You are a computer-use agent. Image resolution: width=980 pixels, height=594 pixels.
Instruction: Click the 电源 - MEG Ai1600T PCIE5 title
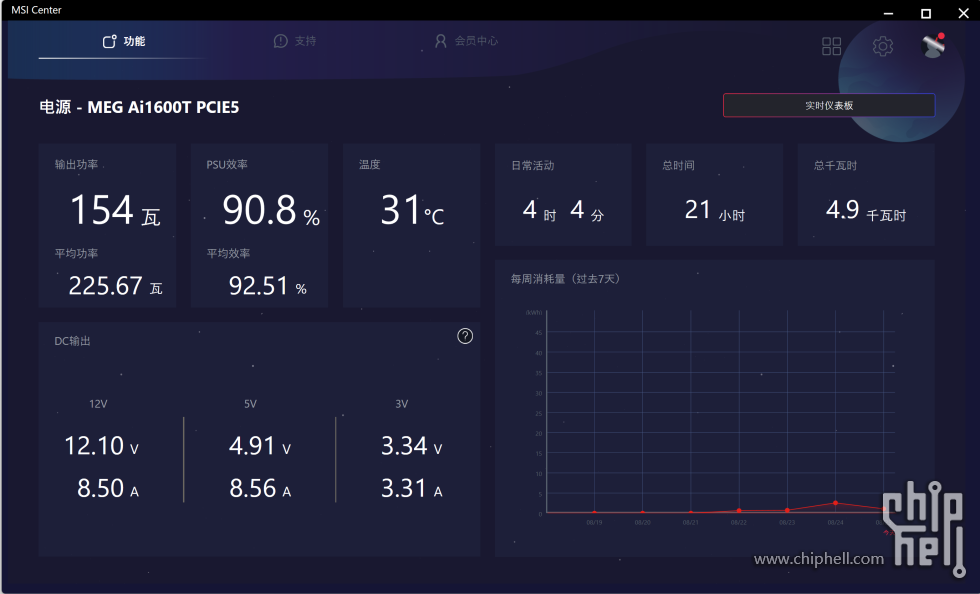tap(139, 108)
